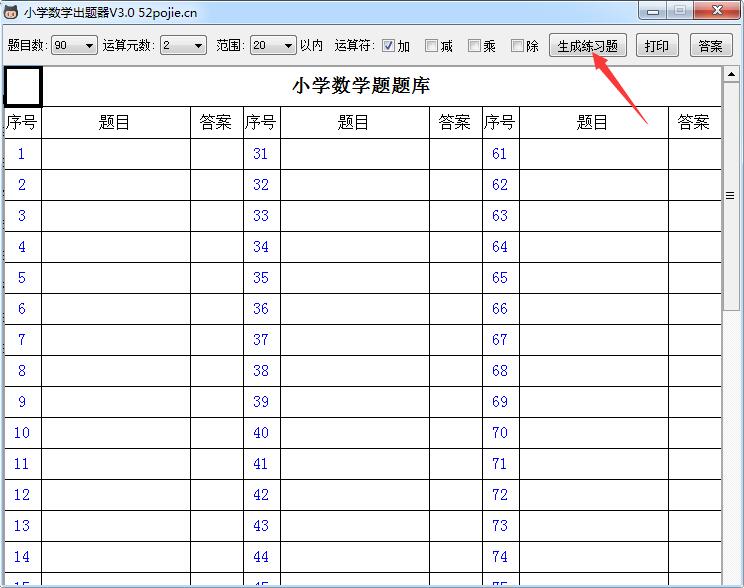Click the first 答案 column header
The image size is (744, 588).
[217, 122]
